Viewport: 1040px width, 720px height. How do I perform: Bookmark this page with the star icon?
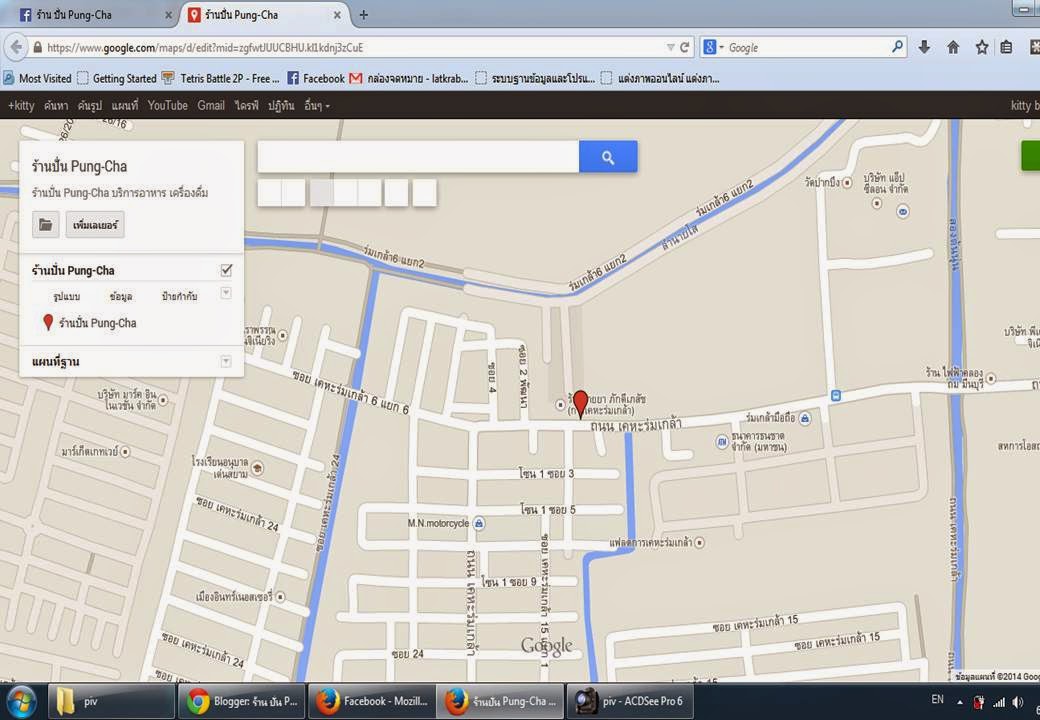click(982, 47)
